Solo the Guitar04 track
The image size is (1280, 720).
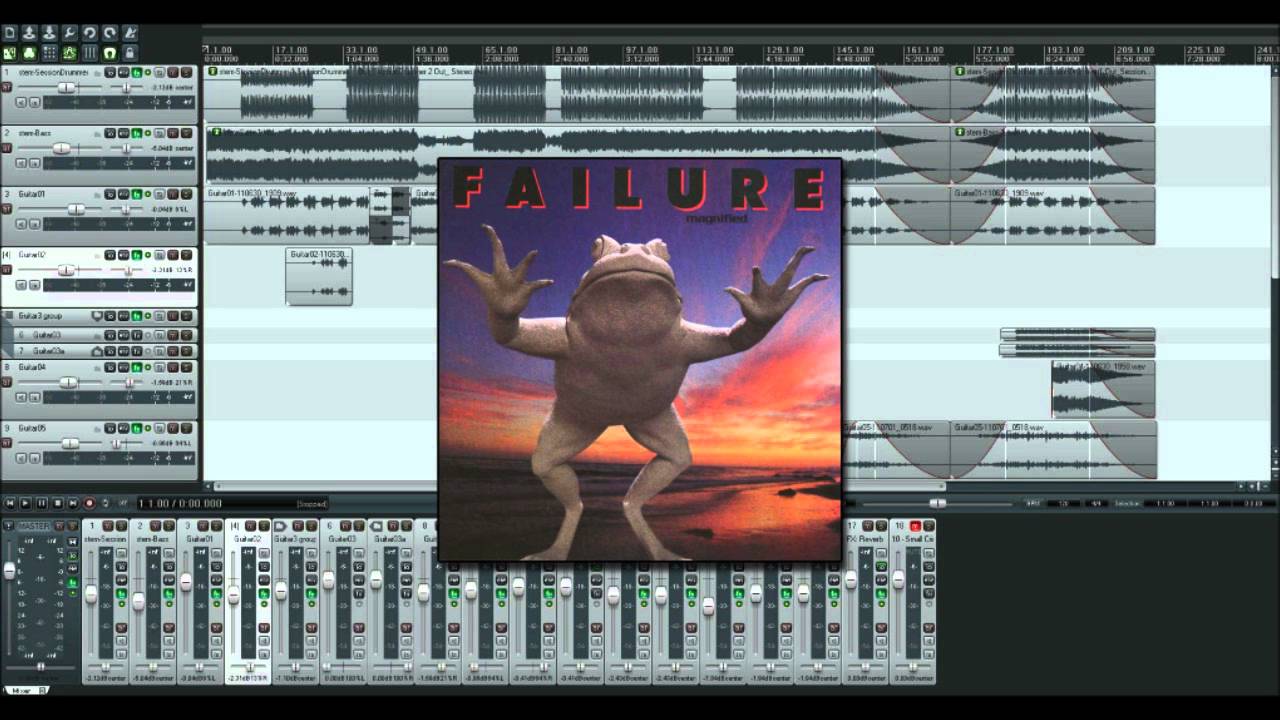[x=186, y=368]
